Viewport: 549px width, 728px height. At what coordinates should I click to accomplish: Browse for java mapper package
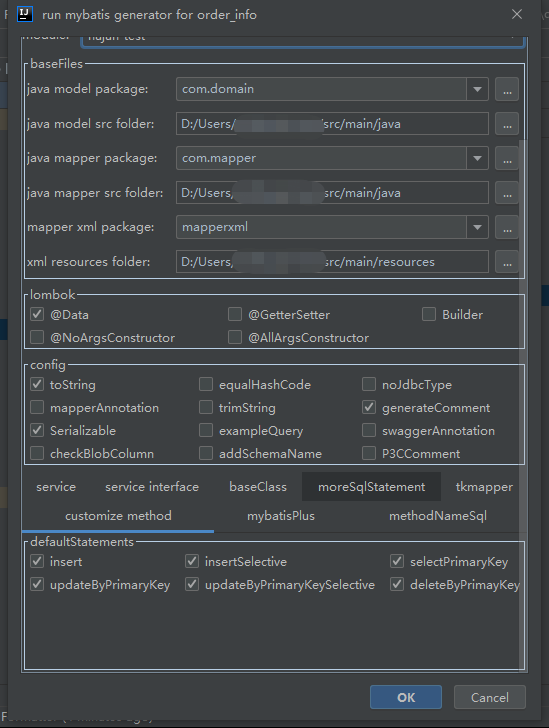pyautogui.click(x=507, y=158)
